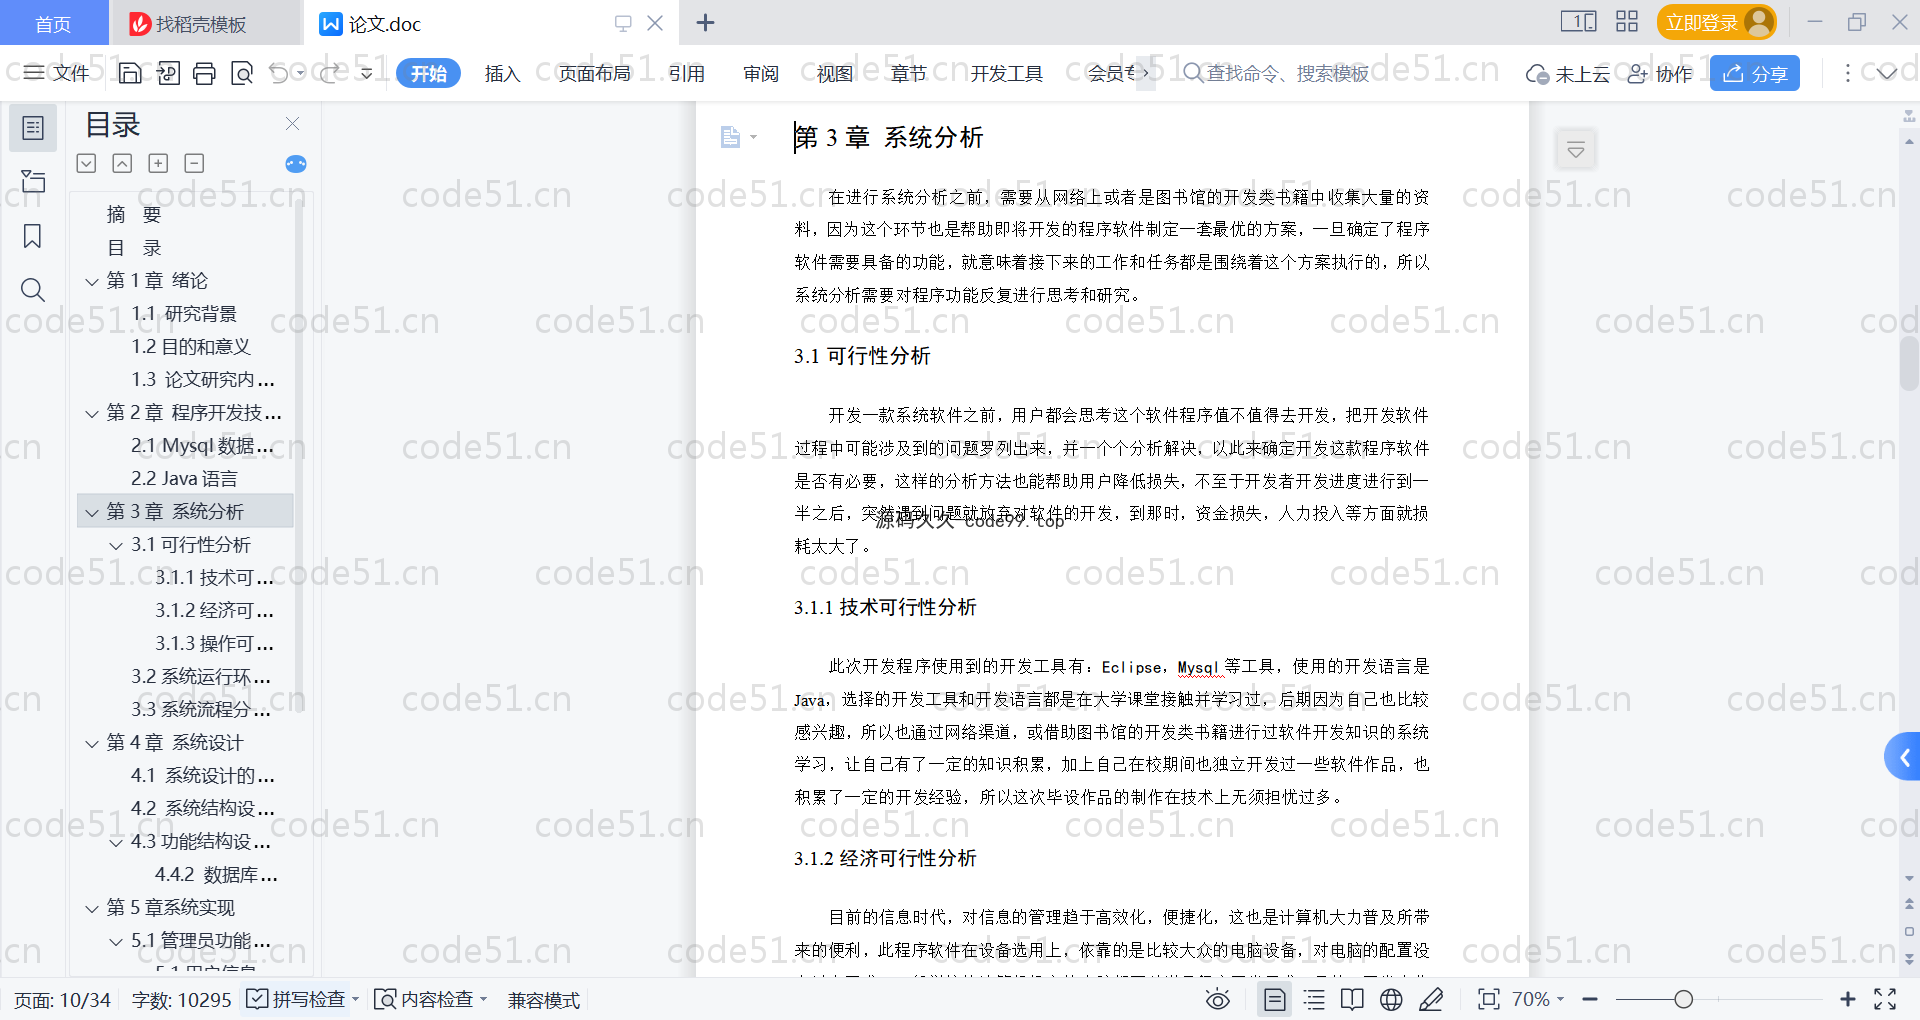This screenshot has width=1920, height=1020.
Task: Switch to the 视图 tab
Action: click(x=835, y=73)
